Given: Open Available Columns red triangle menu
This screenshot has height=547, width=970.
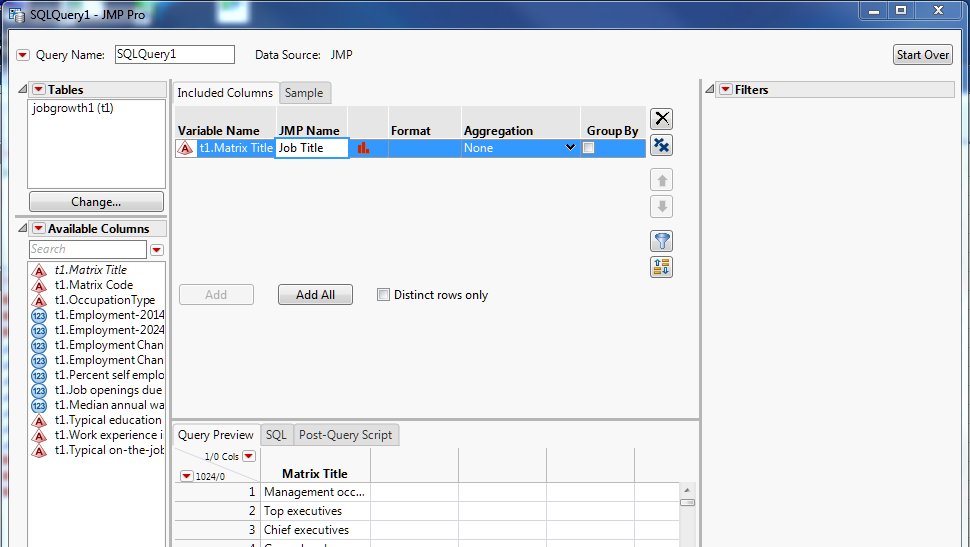Looking at the screenshot, I should coord(39,228).
